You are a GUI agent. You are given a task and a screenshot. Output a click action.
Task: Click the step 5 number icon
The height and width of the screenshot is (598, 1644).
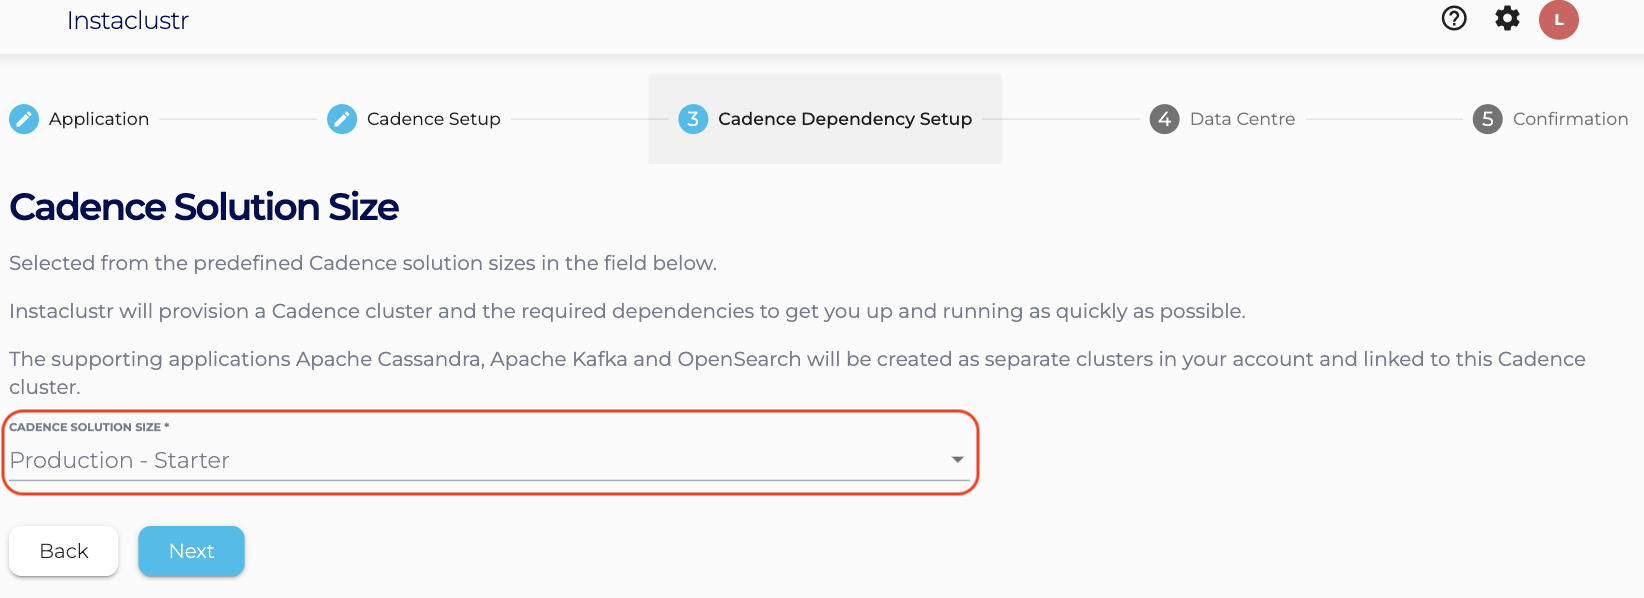point(1487,119)
